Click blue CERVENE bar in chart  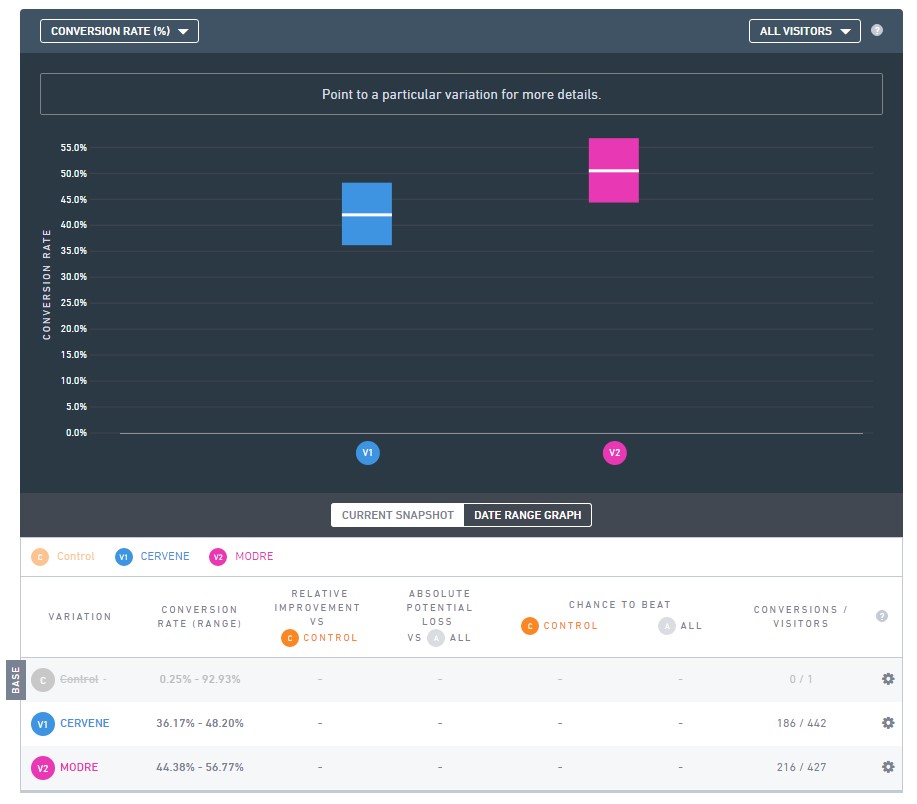367,214
